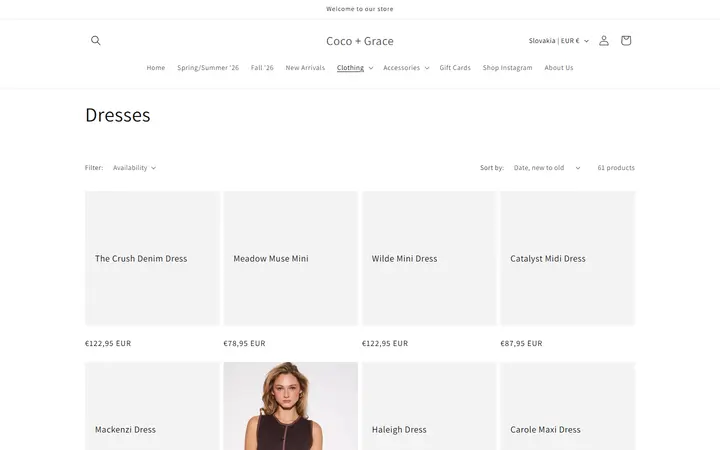Open Catalyst Midi Dress product

click(548, 259)
